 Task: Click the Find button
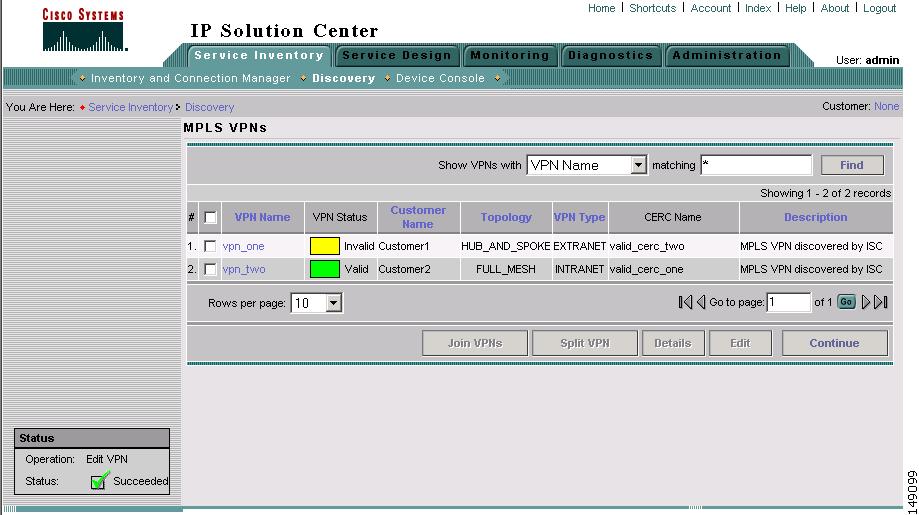[852, 165]
